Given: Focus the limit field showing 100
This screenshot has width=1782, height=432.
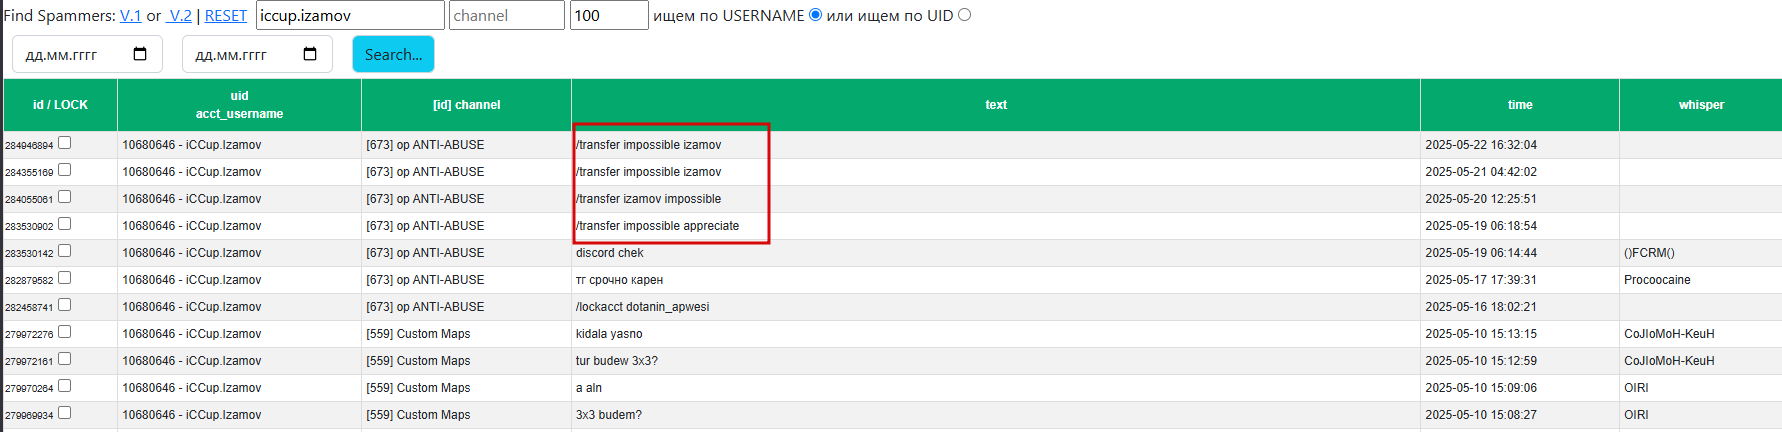Looking at the screenshot, I should 609,15.
